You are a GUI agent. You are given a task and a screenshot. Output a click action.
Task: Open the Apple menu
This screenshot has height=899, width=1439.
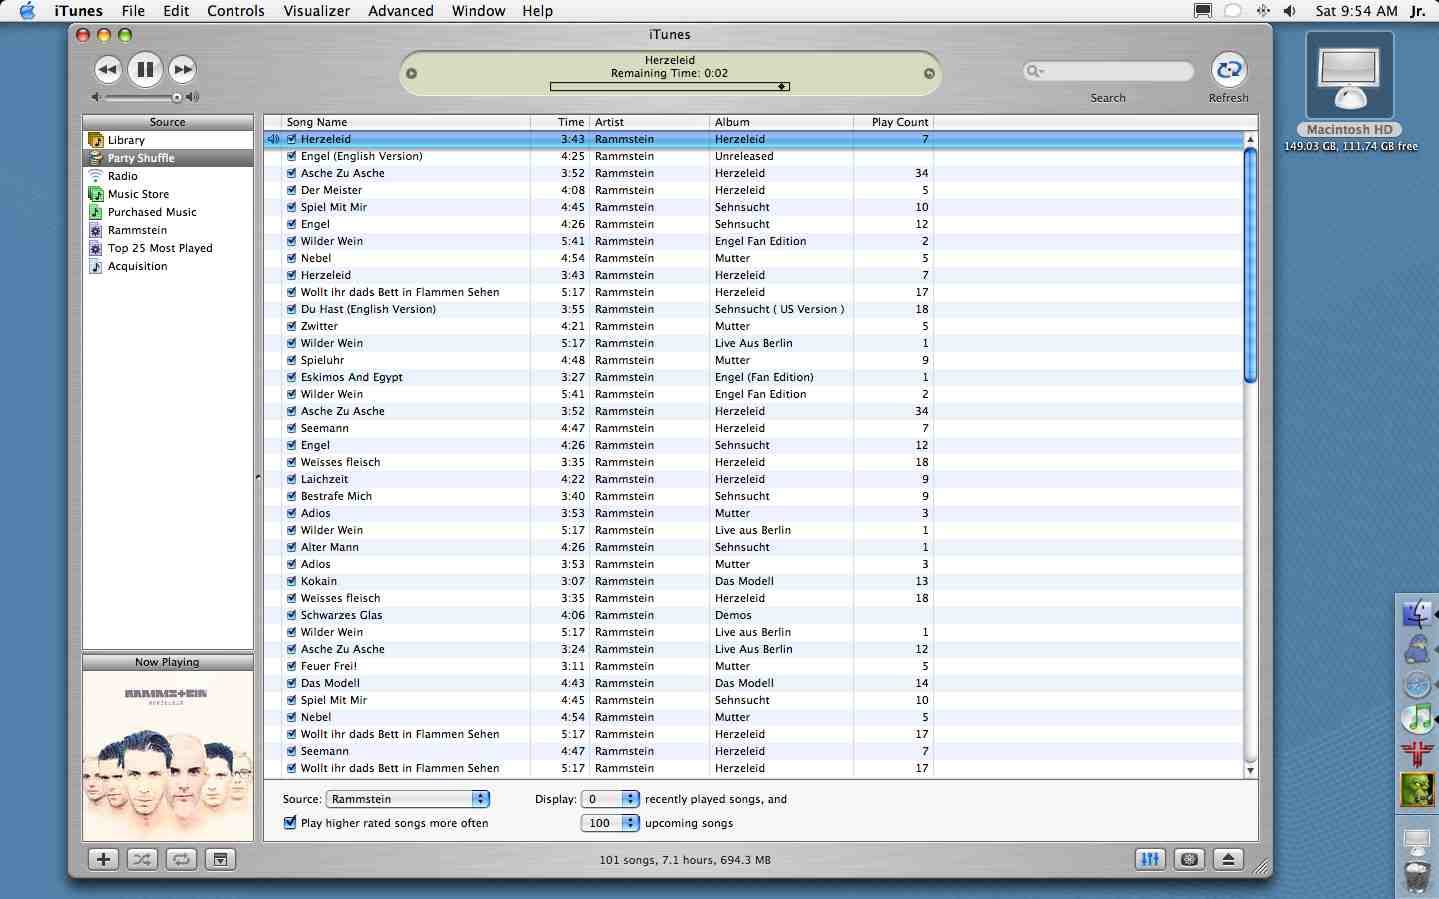click(27, 11)
